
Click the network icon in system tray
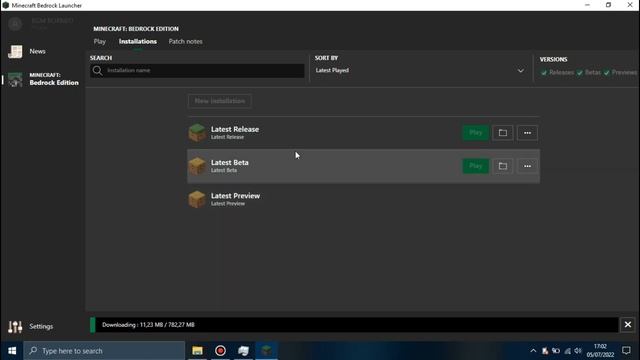point(567,351)
